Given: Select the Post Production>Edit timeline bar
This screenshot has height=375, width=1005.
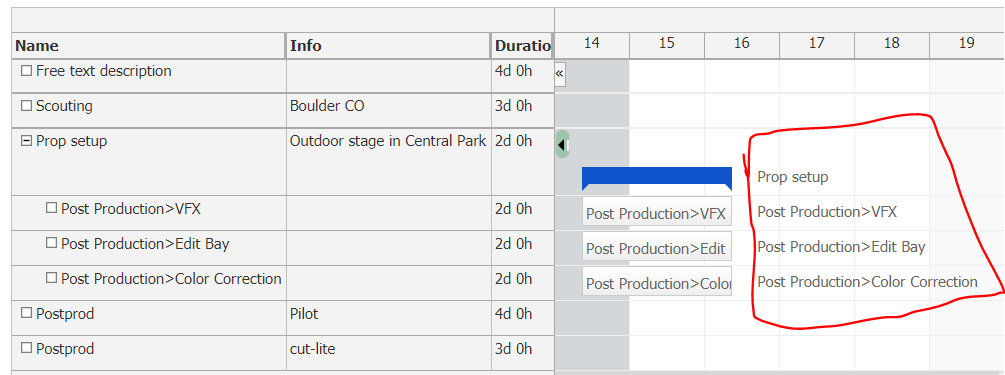Looking at the screenshot, I should pos(657,249).
